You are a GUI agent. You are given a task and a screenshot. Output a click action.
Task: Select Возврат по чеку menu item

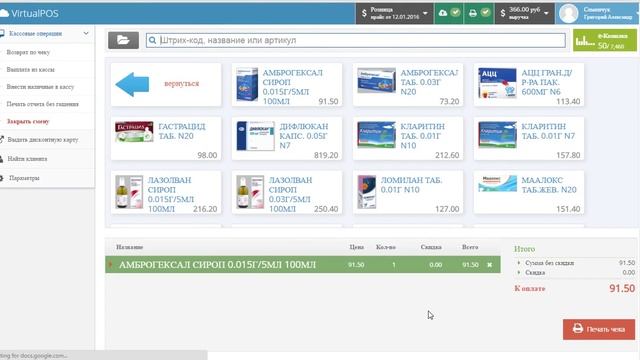coord(28,52)
